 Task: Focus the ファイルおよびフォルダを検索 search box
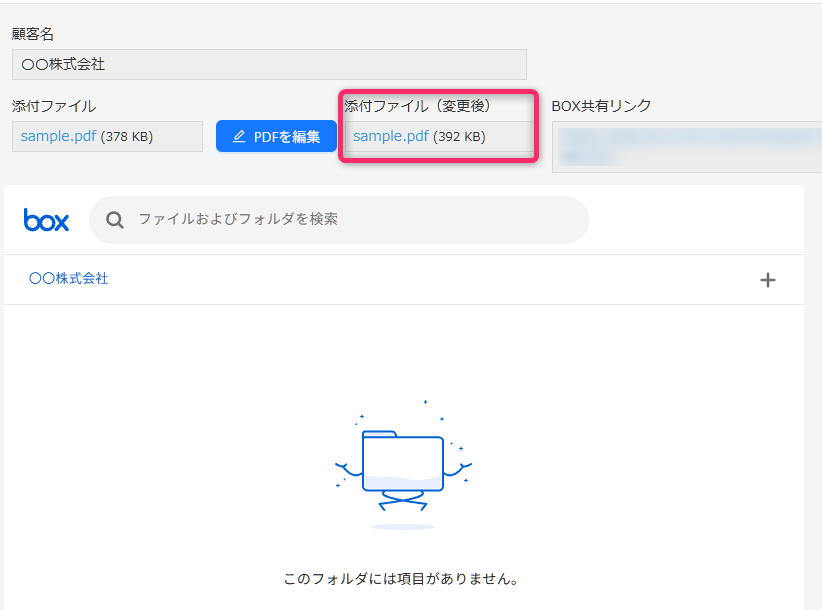point(350,219)
